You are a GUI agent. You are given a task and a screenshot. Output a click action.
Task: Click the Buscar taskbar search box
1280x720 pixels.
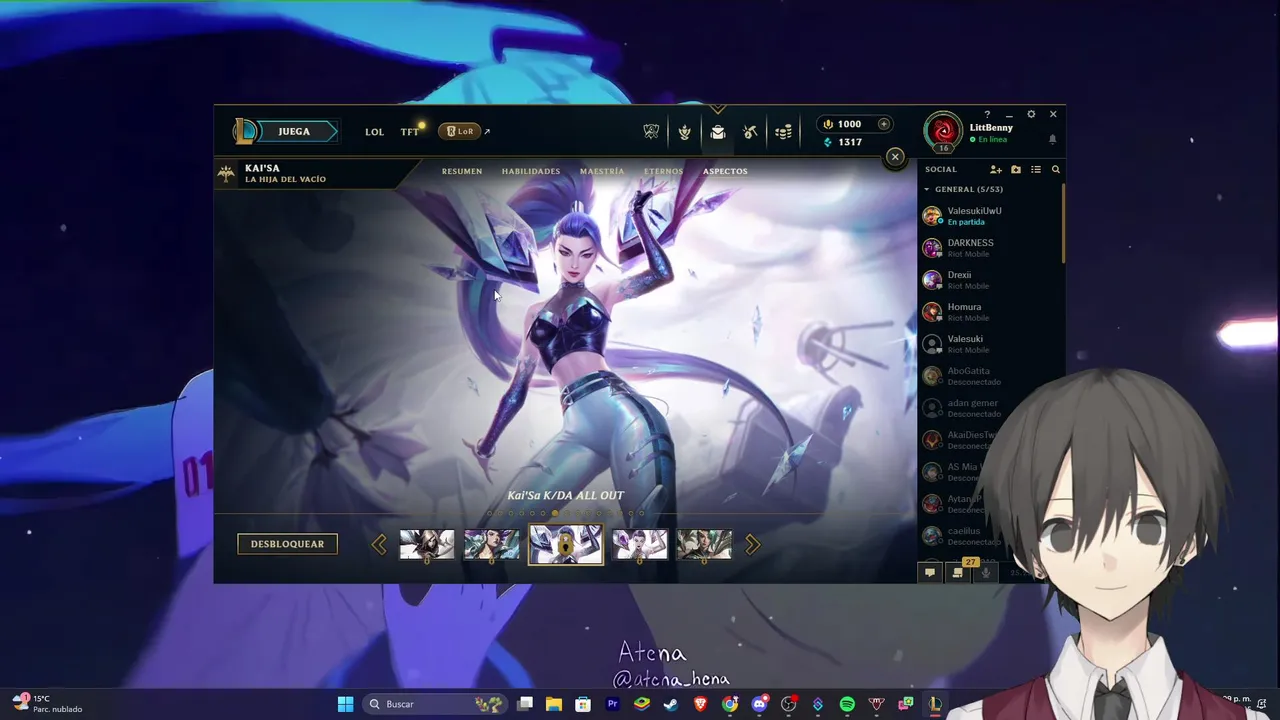pyautogui.click(x=435, y=704)
